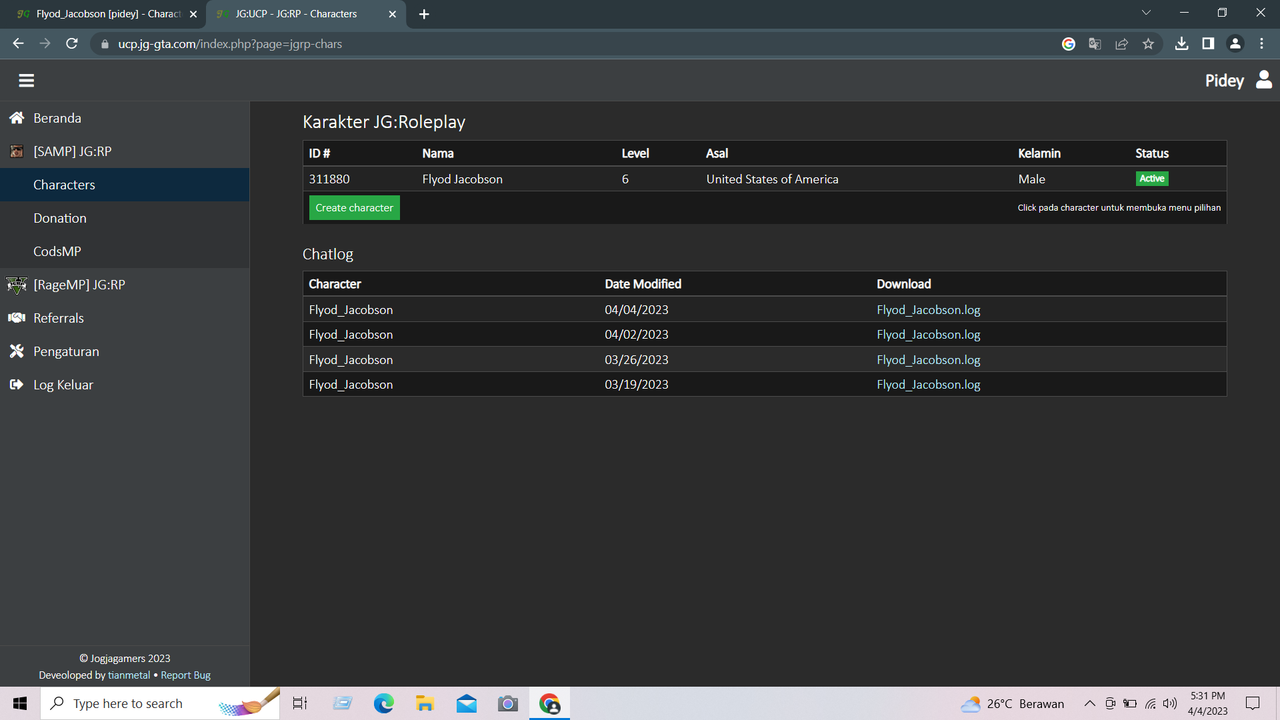Close the JG:UCP Characters tab
1280x720 pixels.
tap(392, 14)
